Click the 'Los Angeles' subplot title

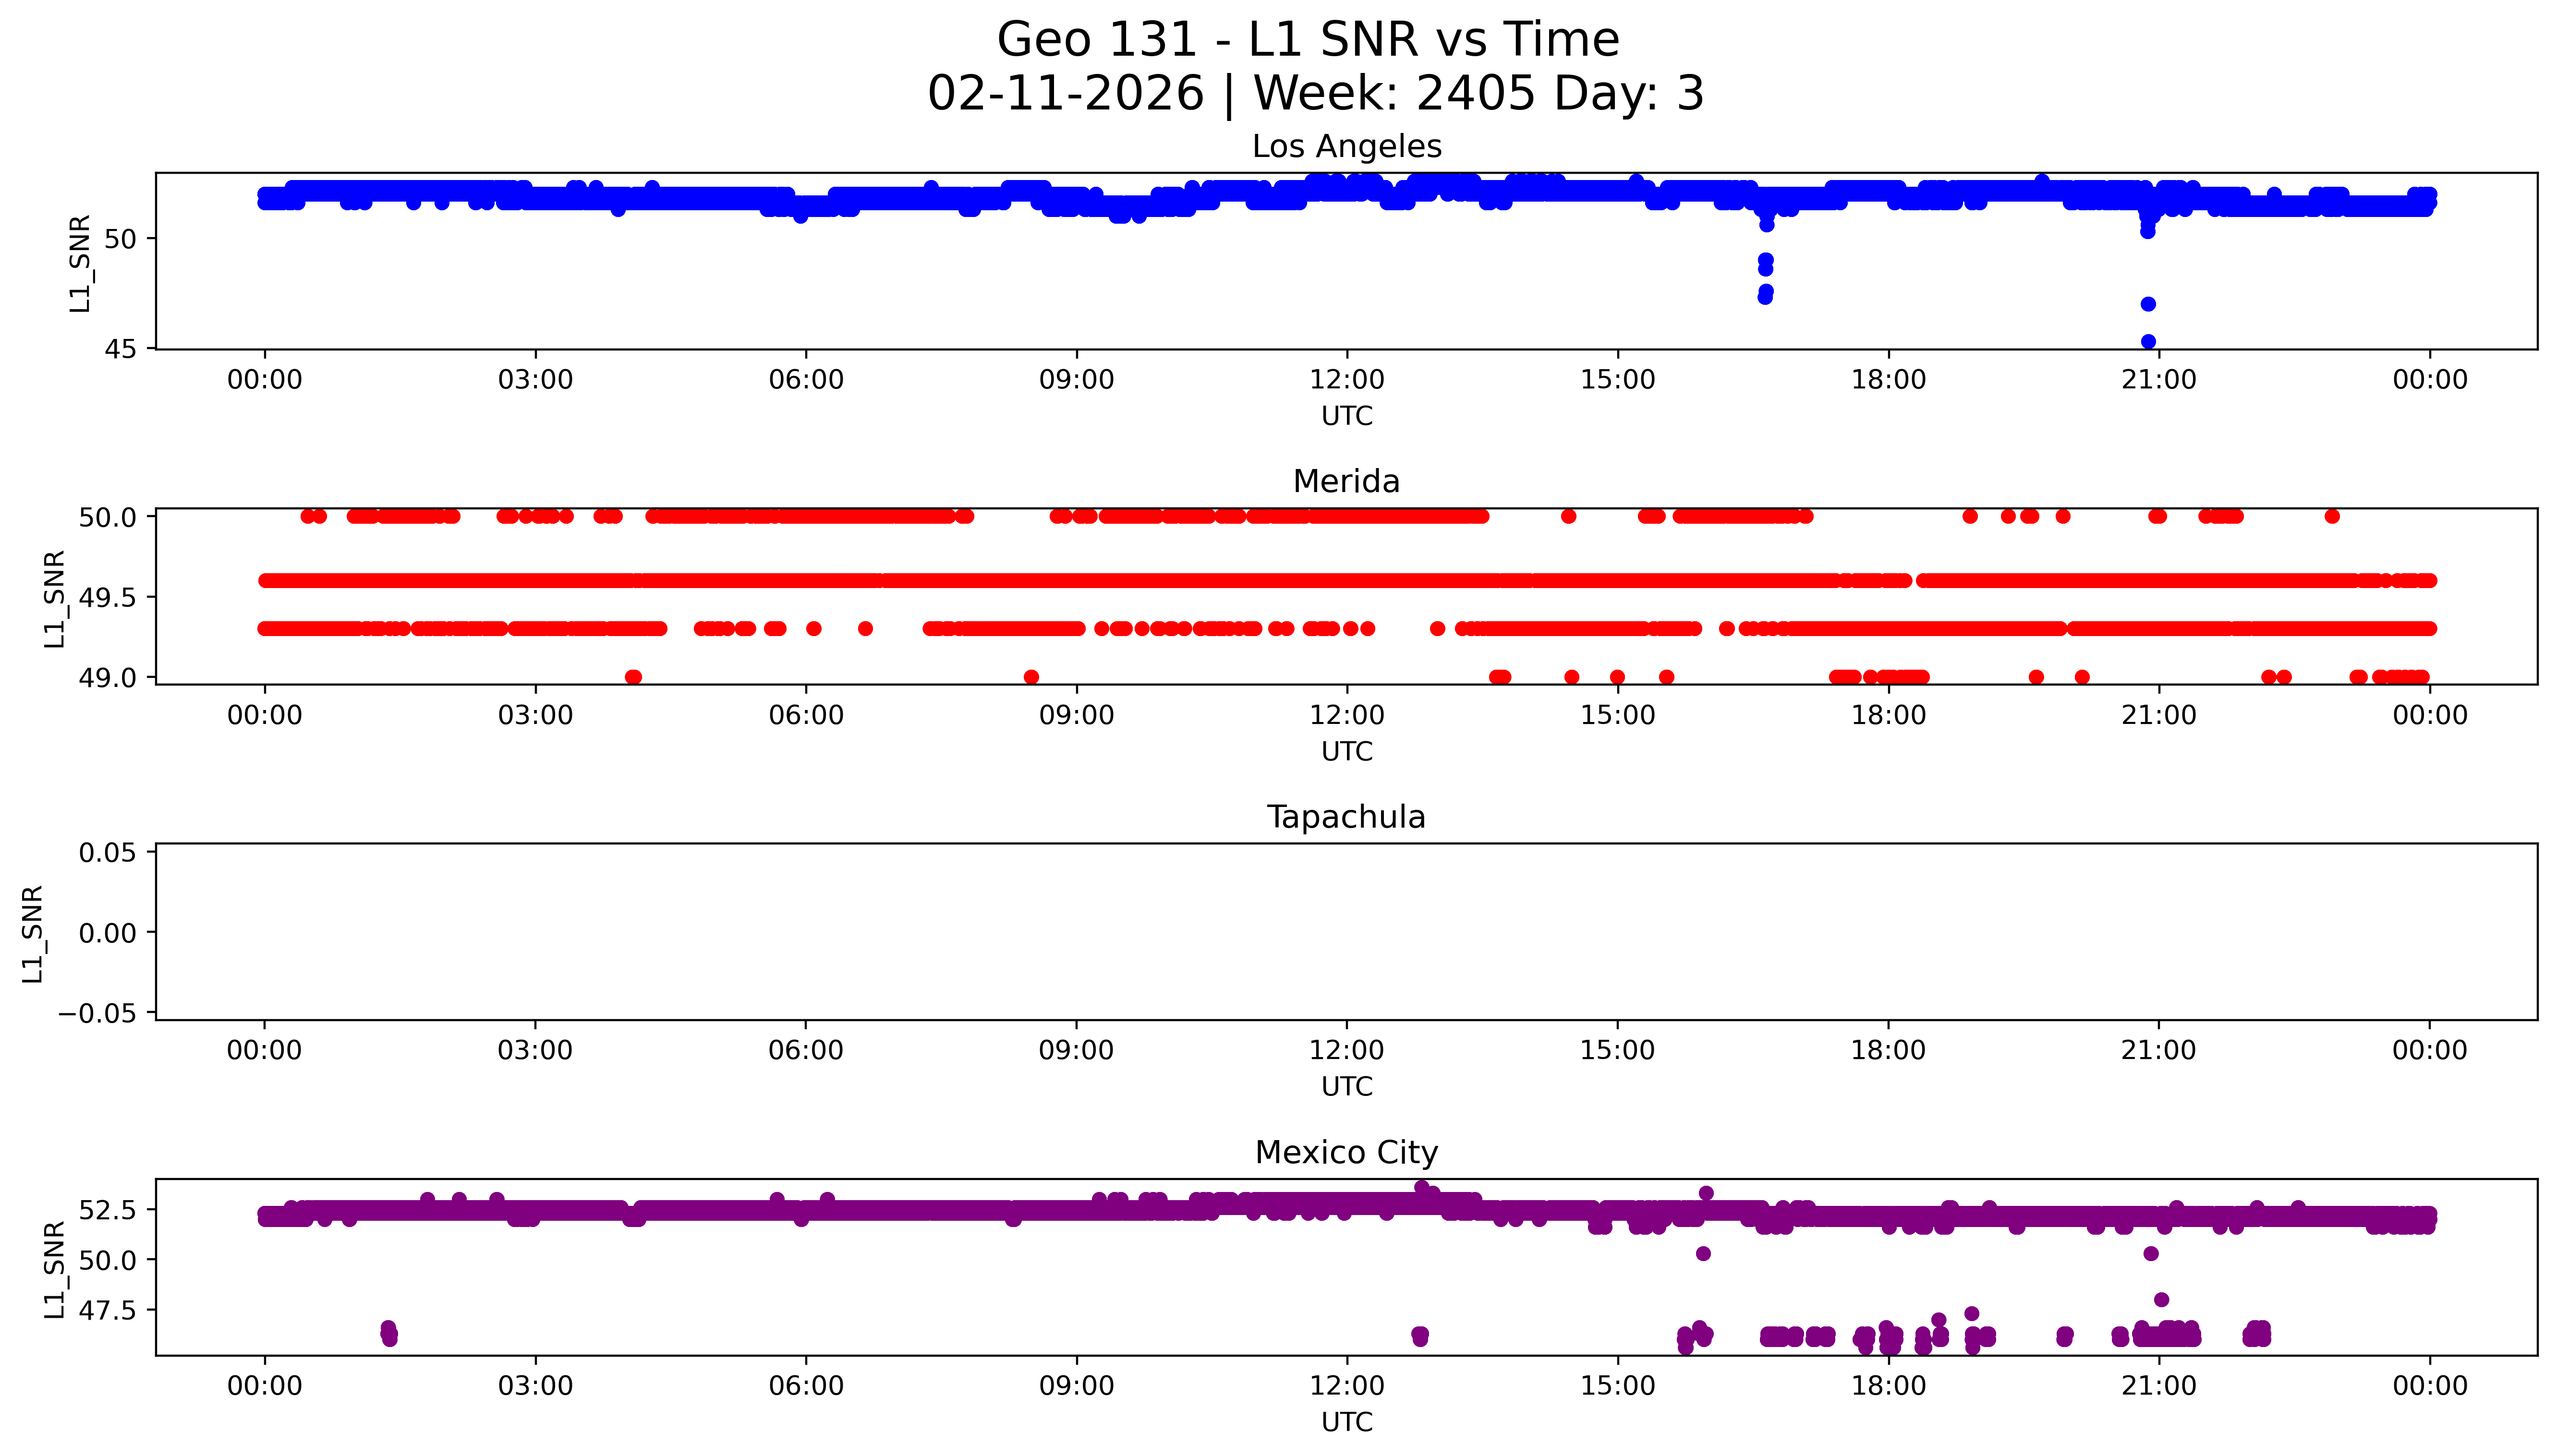[1346, 147]
